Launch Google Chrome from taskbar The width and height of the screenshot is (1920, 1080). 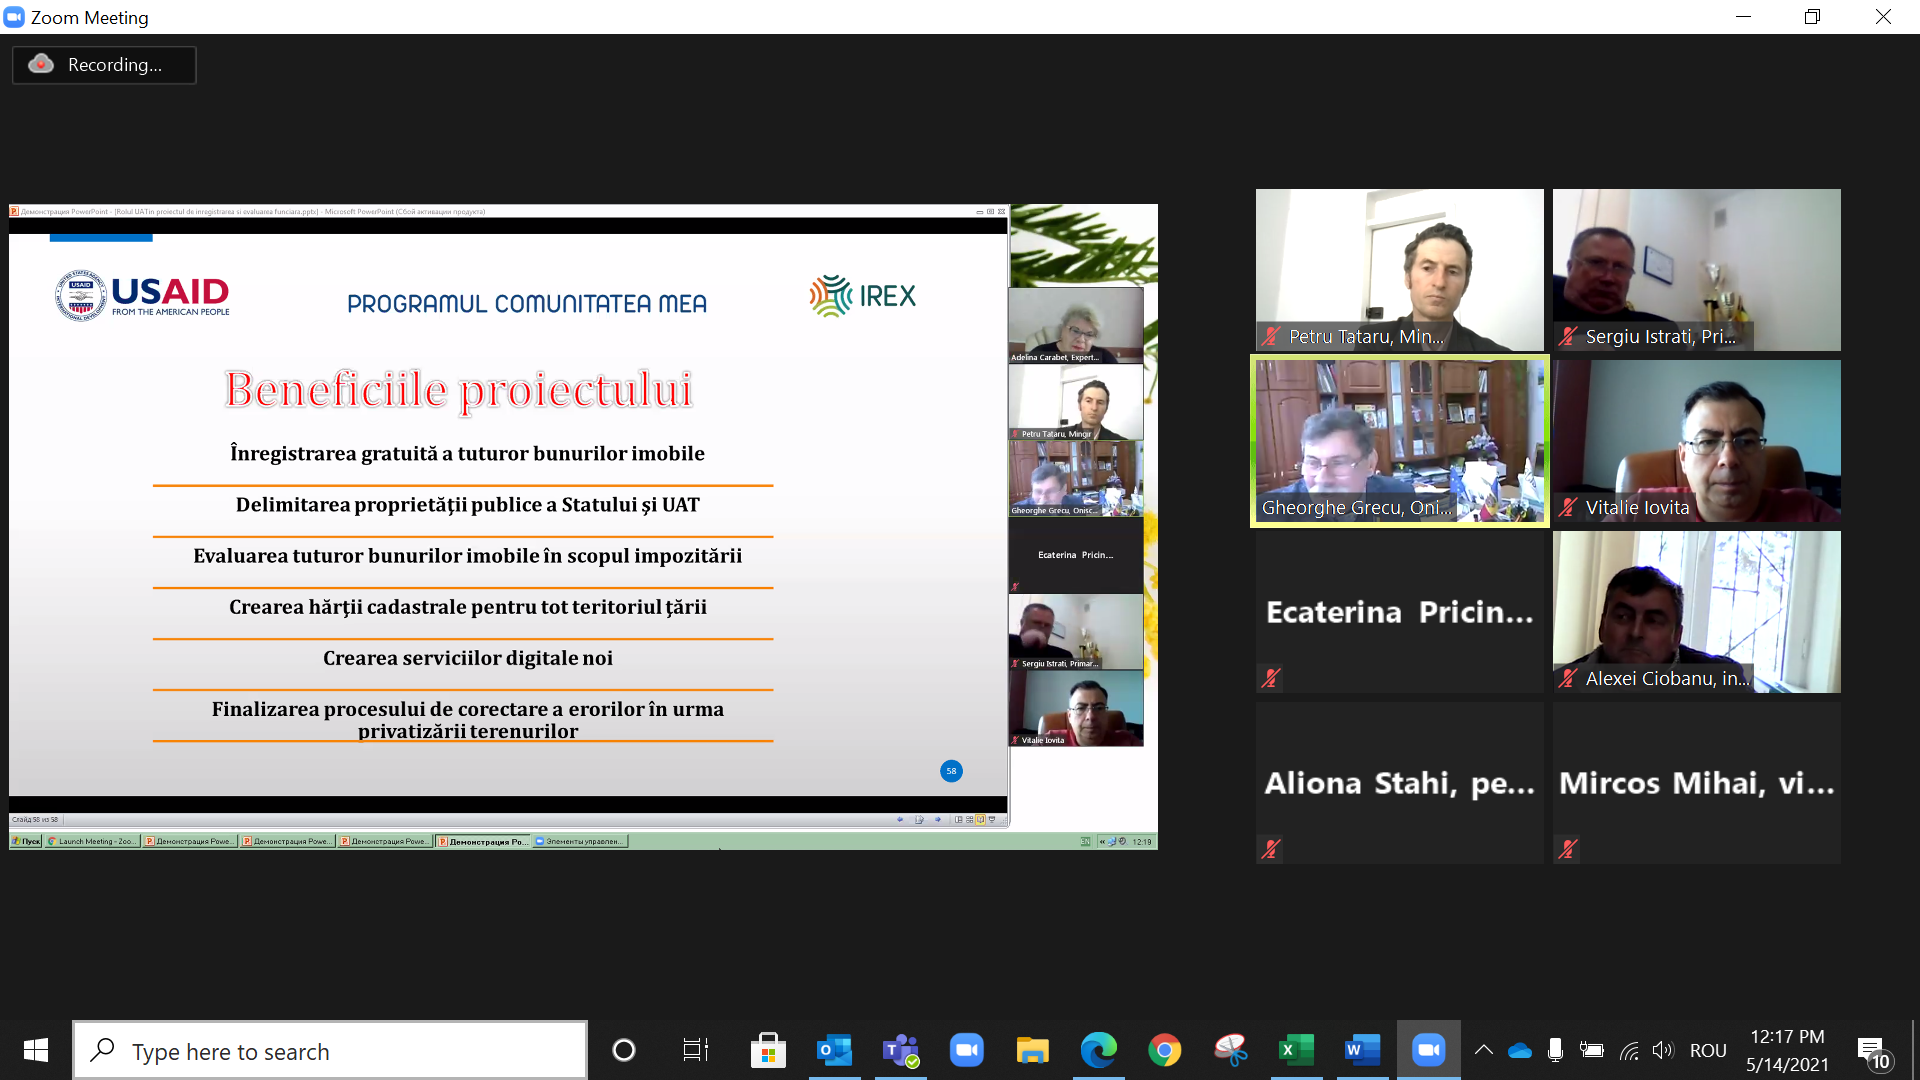tap(1164, 1051)
